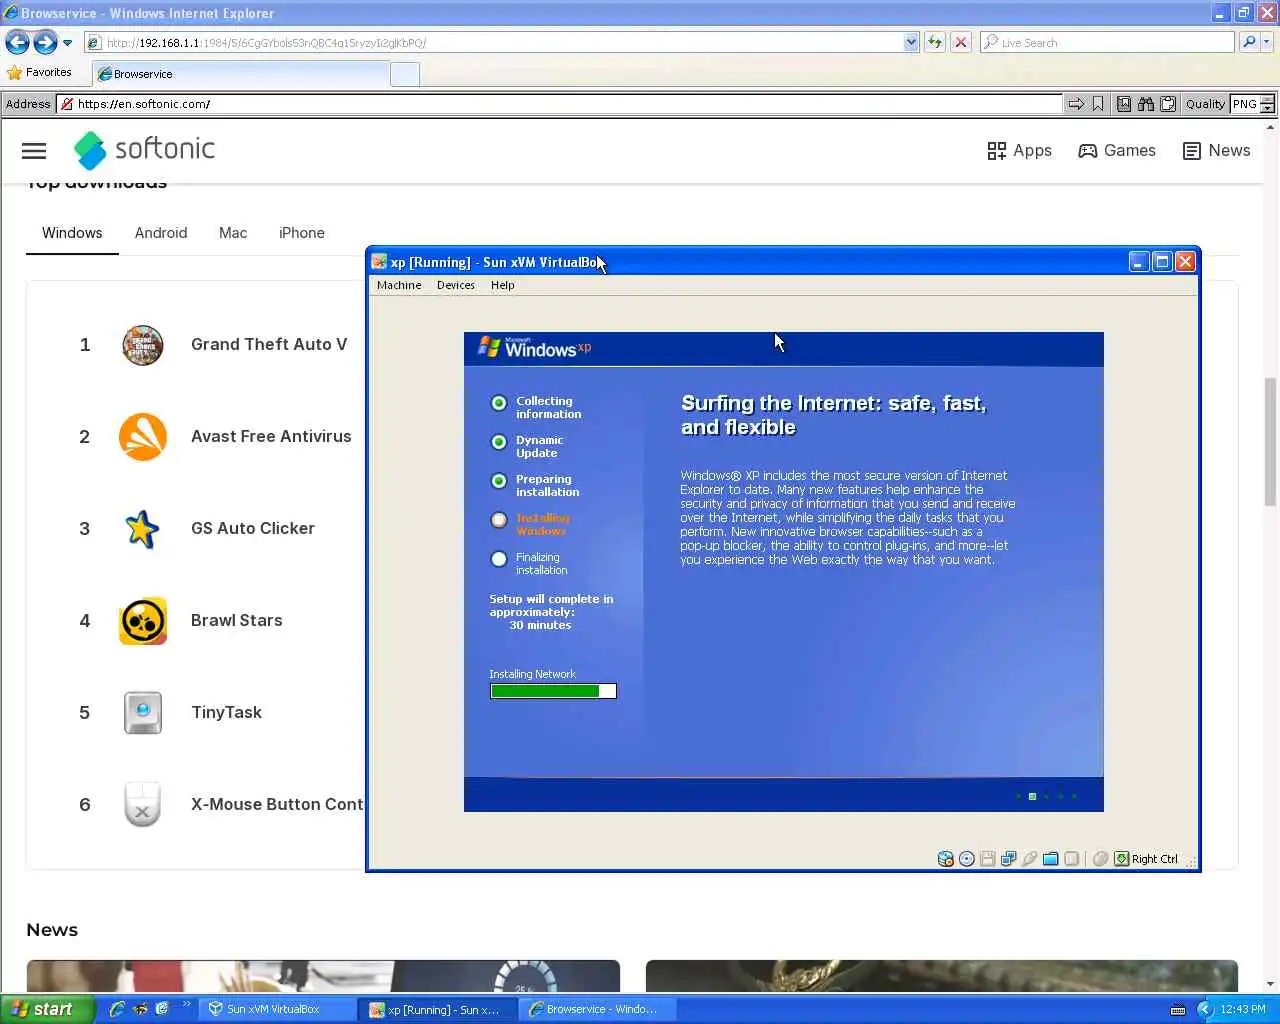The image size is (1280, 1024).
Task: Click the VirtualBox floppy status icon
Action: pyautogui.click(x=988, y=859)
